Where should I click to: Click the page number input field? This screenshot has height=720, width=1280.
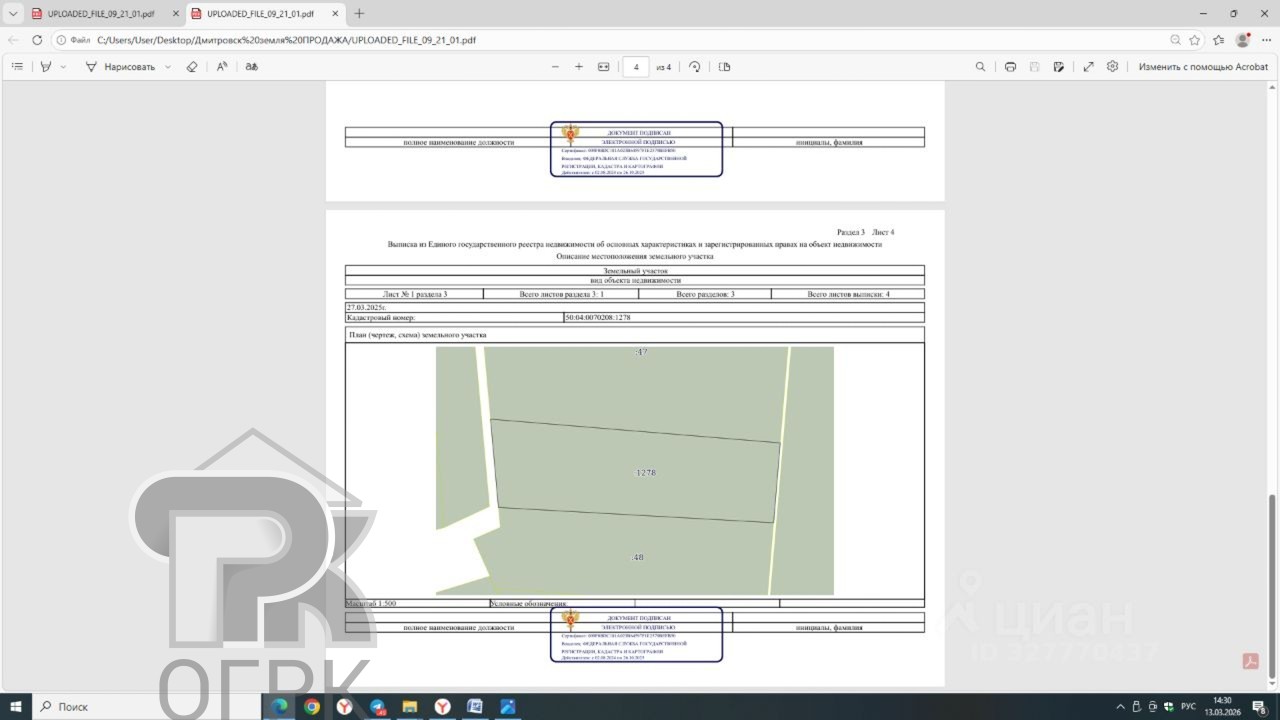click(636, 67)
